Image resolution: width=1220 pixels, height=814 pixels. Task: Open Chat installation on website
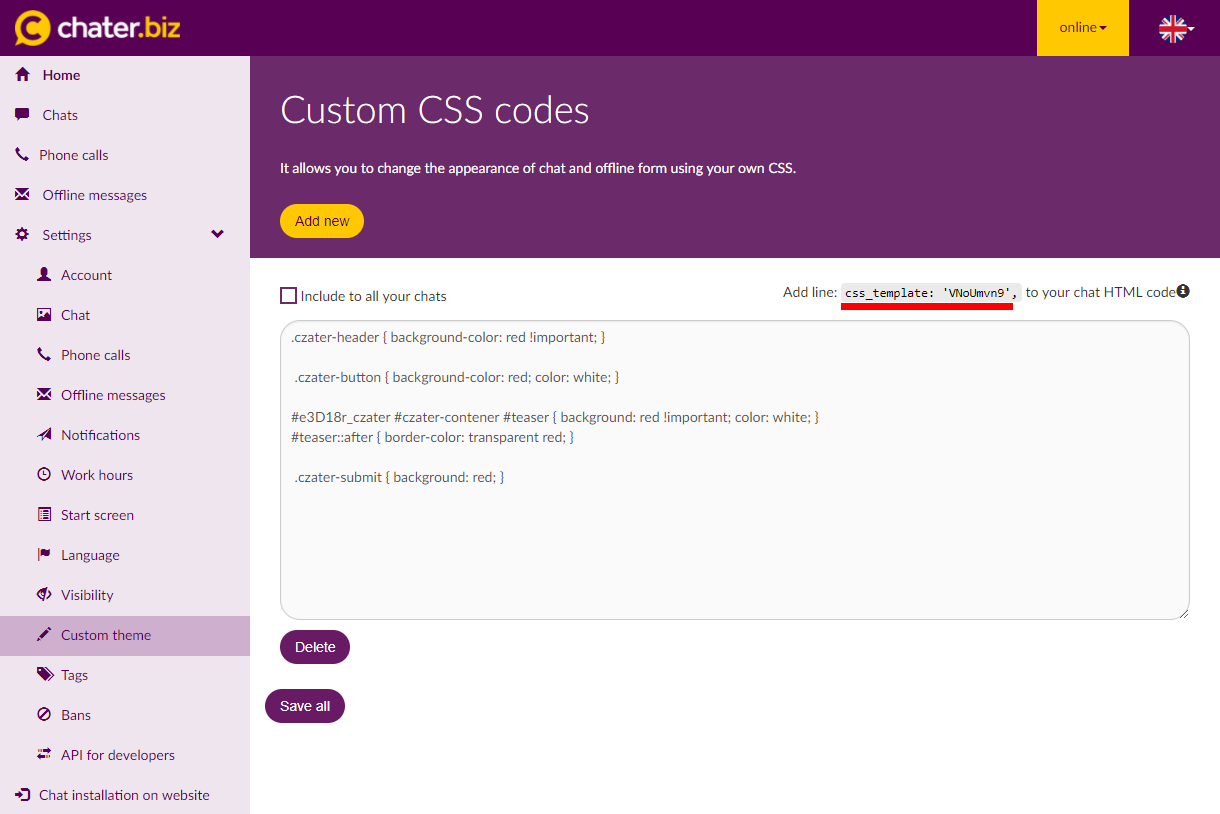pos(124,795)
